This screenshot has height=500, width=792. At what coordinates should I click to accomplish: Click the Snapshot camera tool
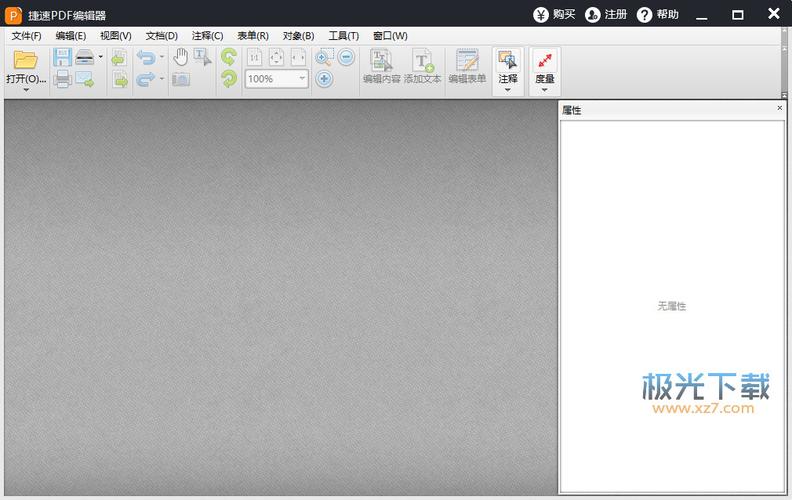point(180,79)
